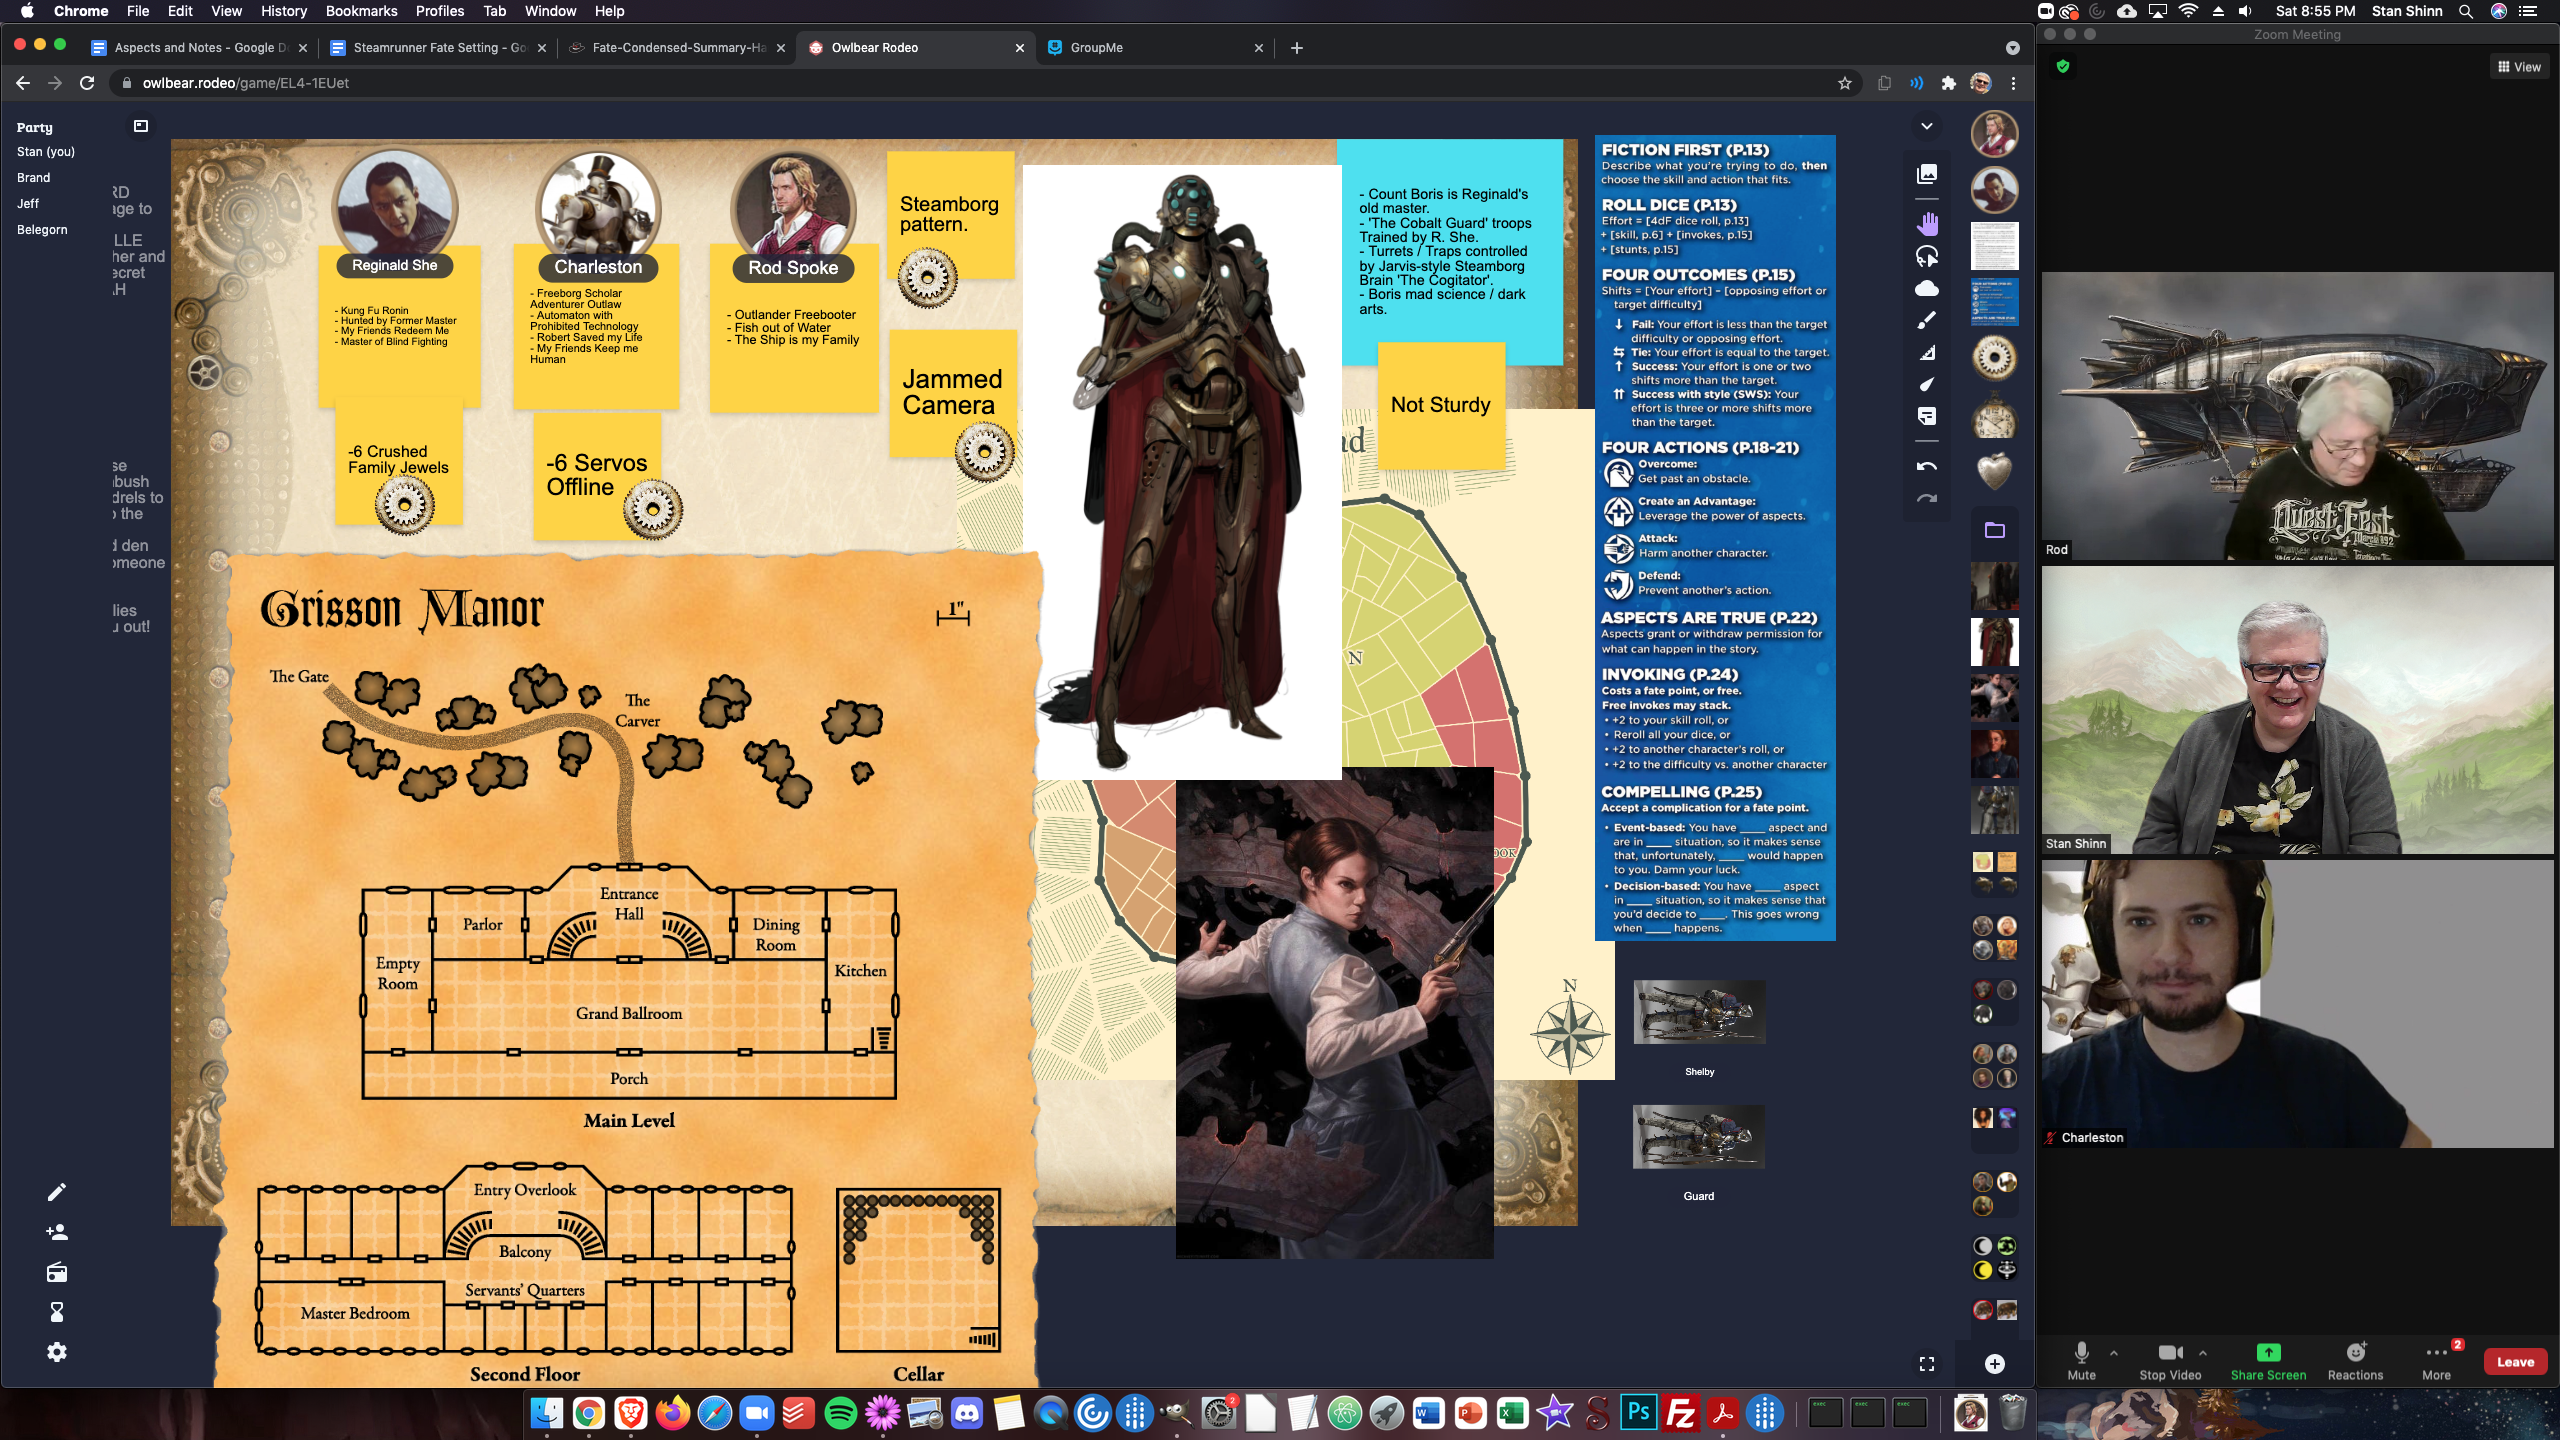Viewport: 2560px width, 1440px height.
Task: Stop Video in Zoom meeting
Action: click(2169, 1360)
